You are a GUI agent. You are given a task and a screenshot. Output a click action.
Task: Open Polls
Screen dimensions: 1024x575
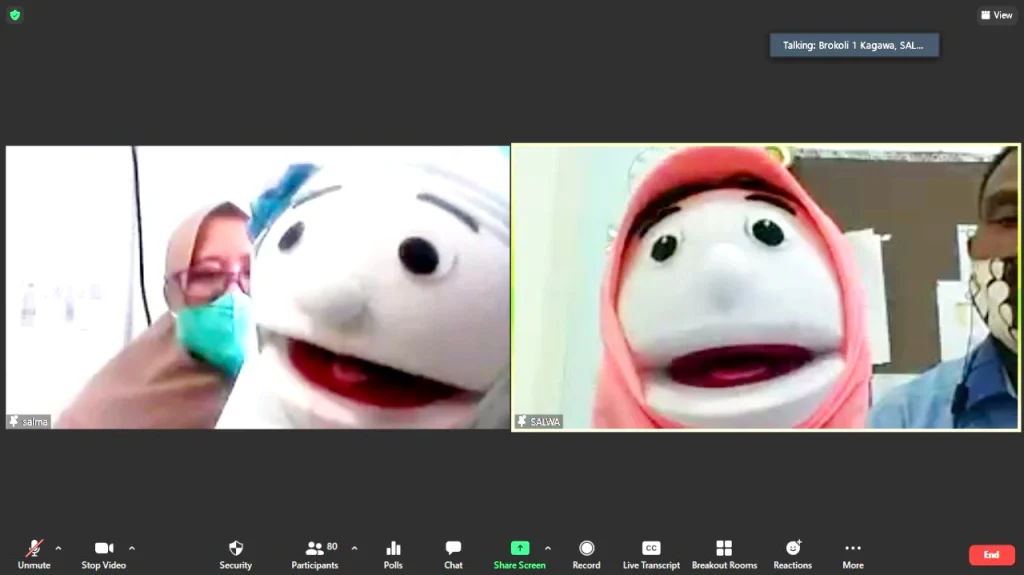click(x=393, y=554)
